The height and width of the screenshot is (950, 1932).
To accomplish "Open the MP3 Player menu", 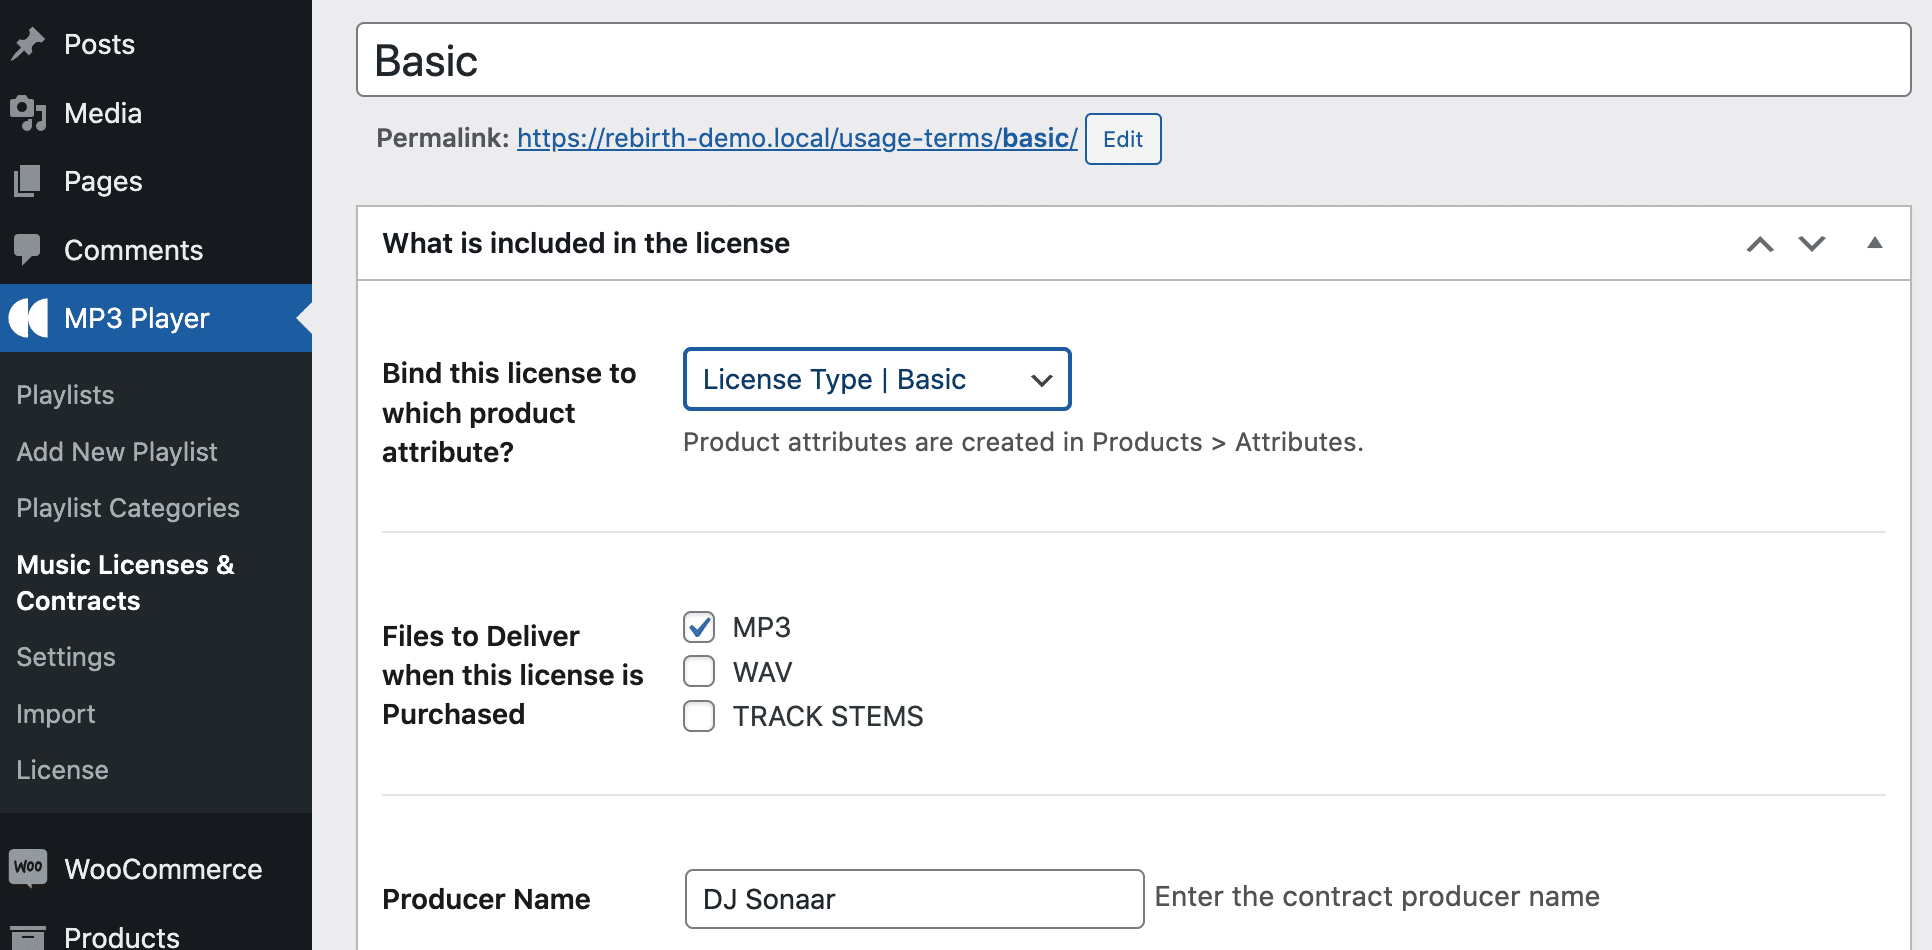I will click(x=156, y=318).
